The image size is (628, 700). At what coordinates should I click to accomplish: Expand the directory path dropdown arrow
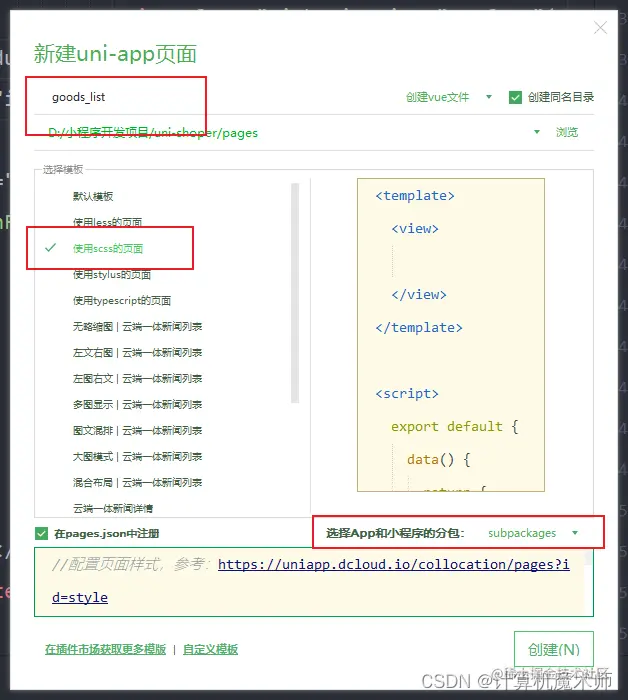click(x=537, y=132)
